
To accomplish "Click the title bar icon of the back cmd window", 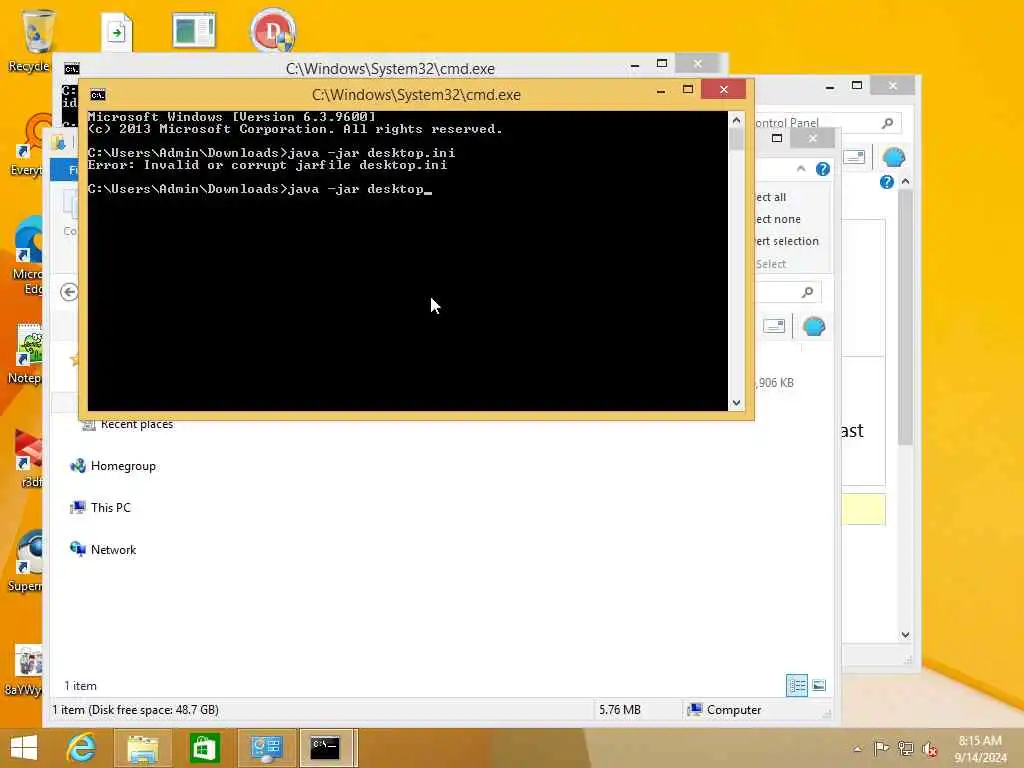I will tap(71, 69).
